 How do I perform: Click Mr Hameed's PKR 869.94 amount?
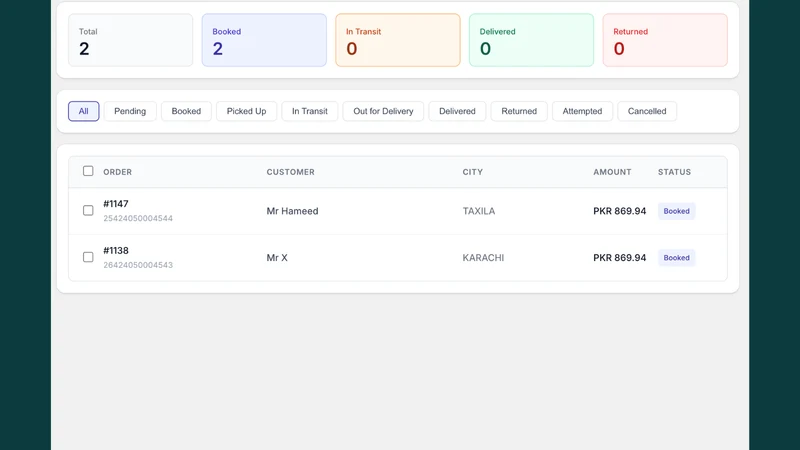[619, 211]
